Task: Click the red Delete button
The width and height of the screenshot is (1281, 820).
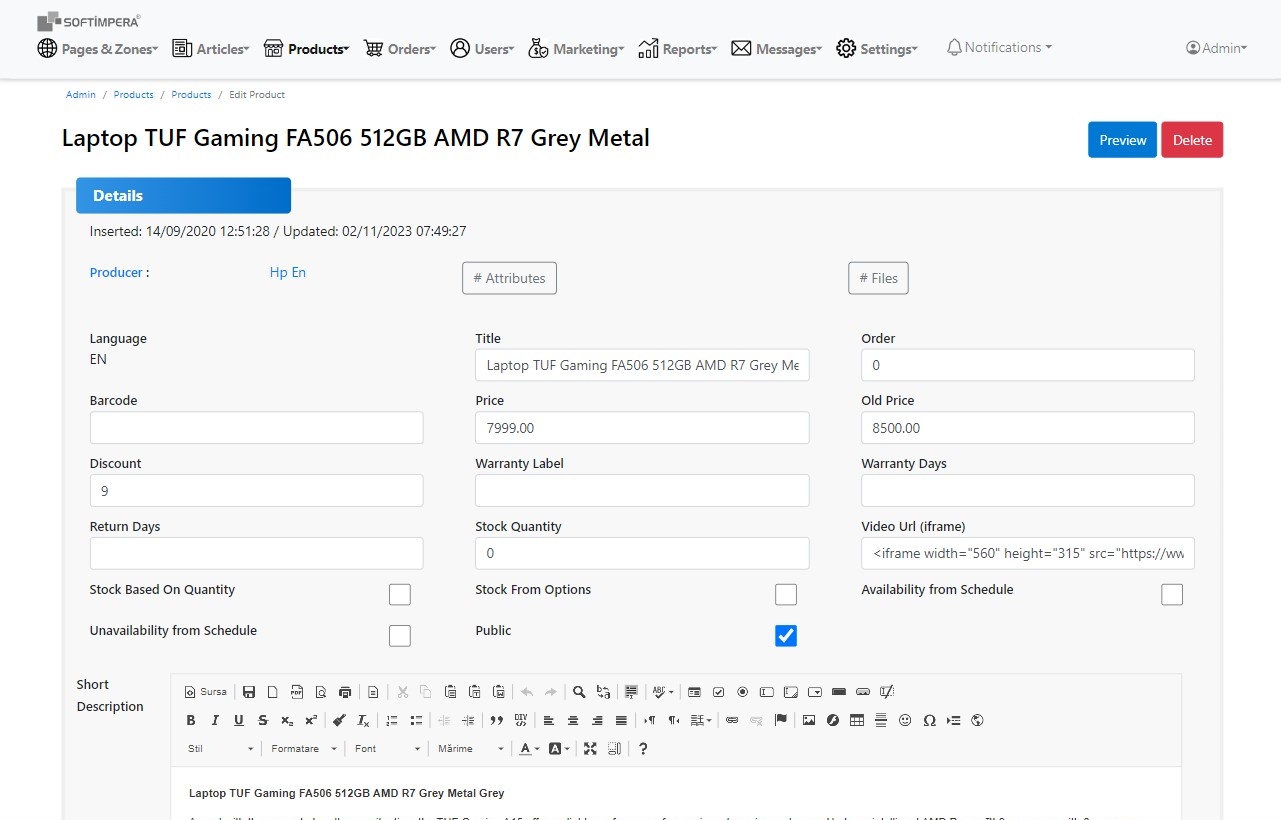Action: point(1192,140)
